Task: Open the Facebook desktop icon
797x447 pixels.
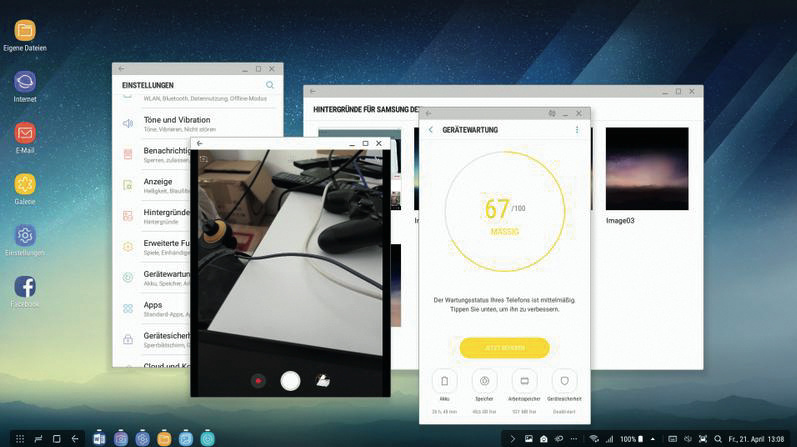Action: pos(25,287)
